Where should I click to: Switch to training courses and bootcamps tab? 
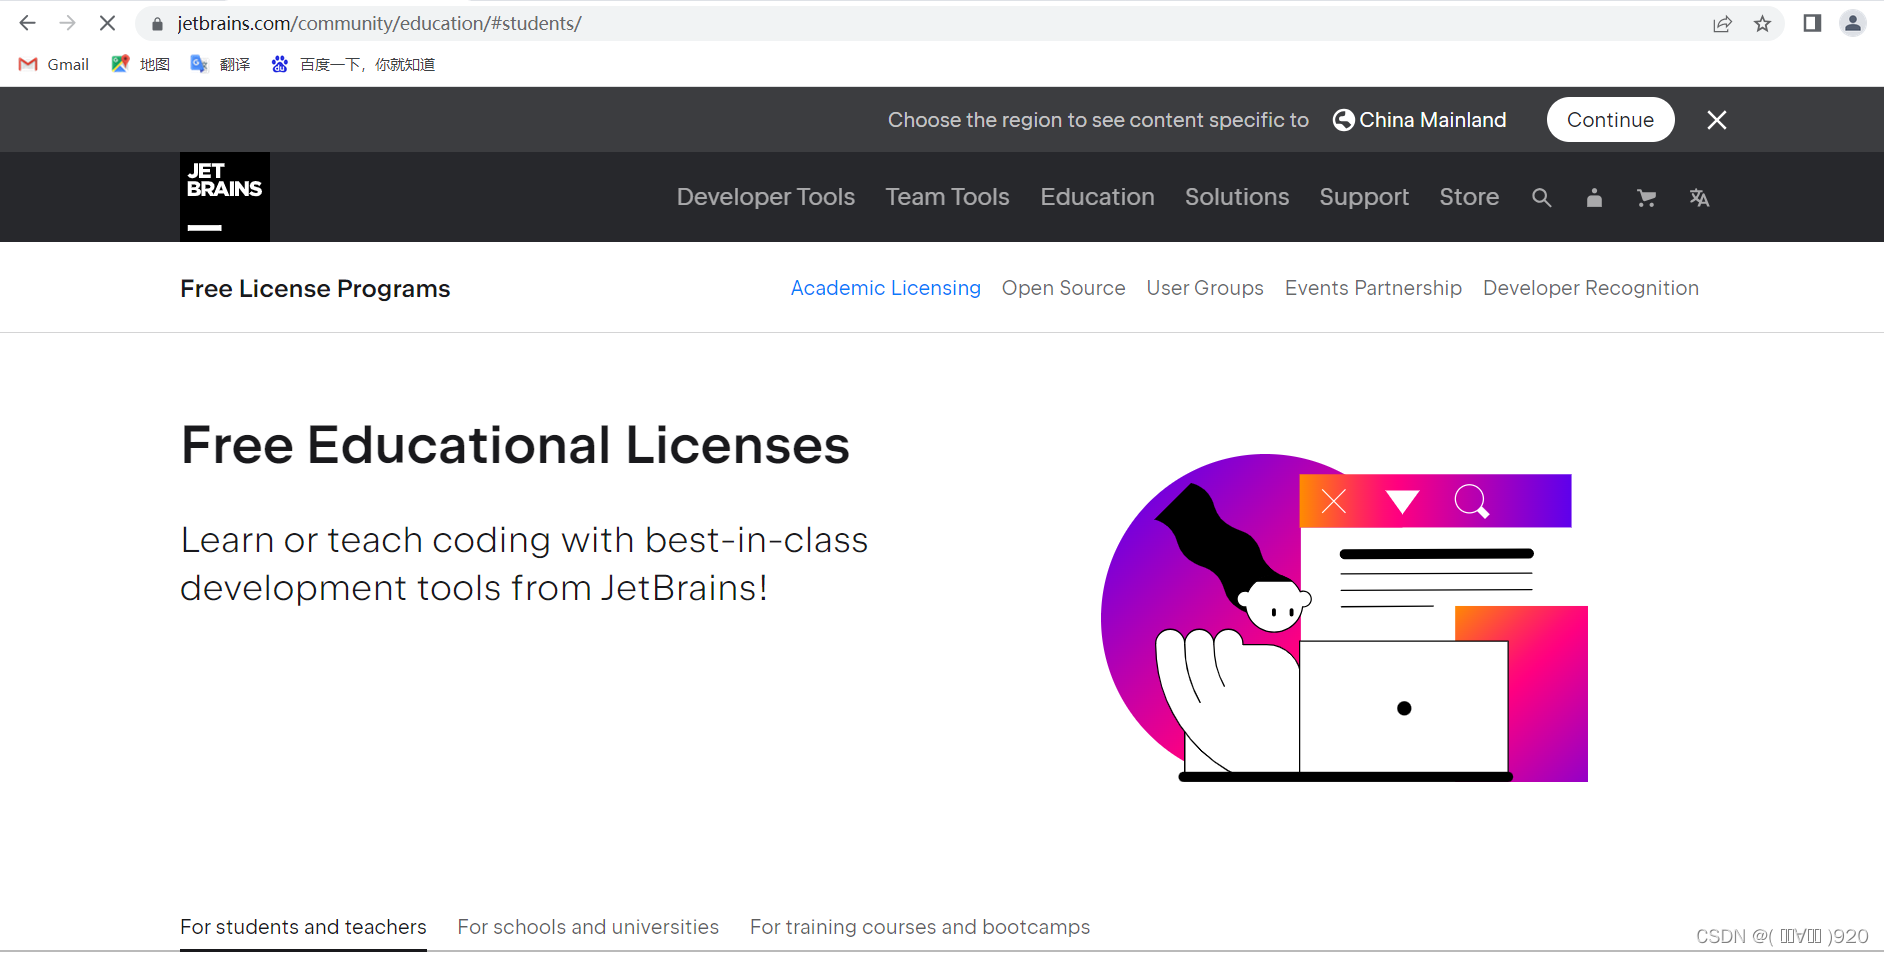920,927
